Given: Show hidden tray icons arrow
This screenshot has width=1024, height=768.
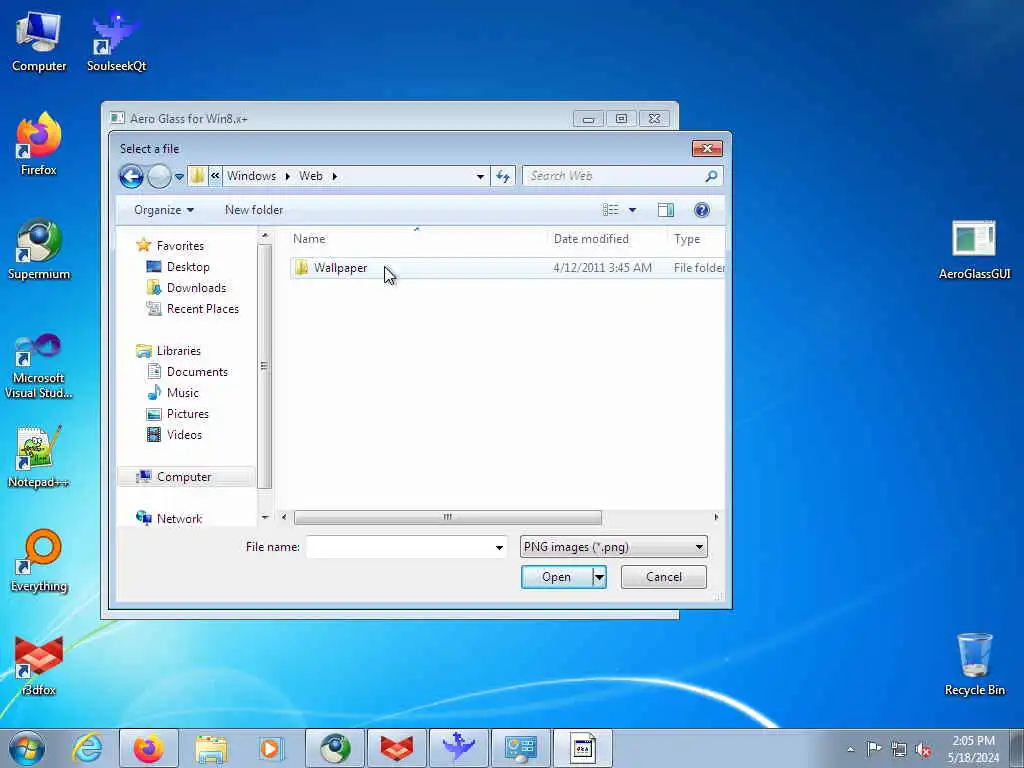Looking at the screenshot, I should (850, 749).
